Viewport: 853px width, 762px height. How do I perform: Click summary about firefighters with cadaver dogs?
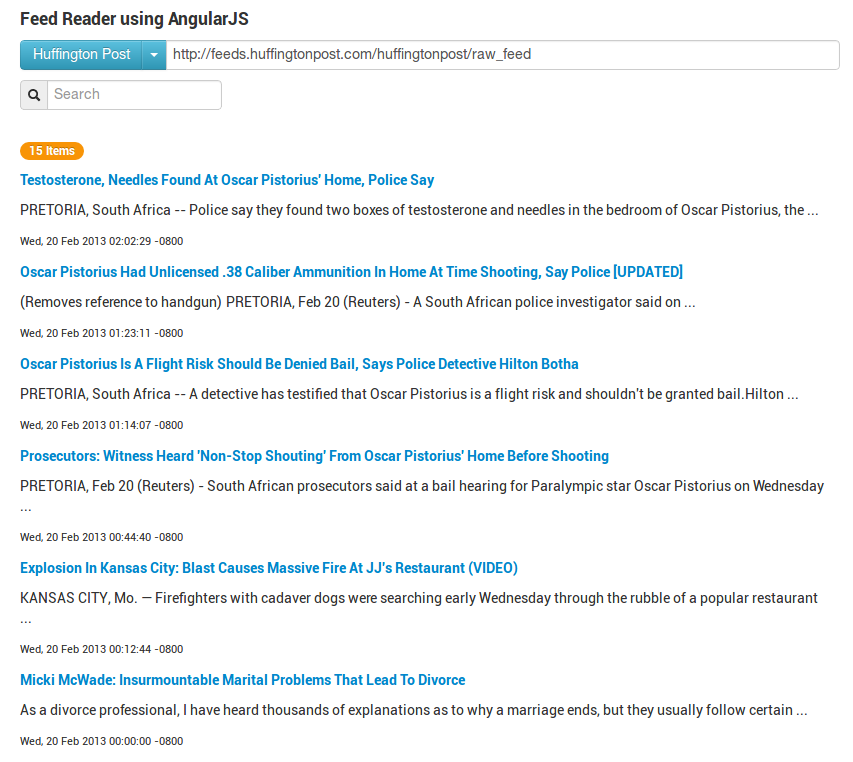coord(419,608)
